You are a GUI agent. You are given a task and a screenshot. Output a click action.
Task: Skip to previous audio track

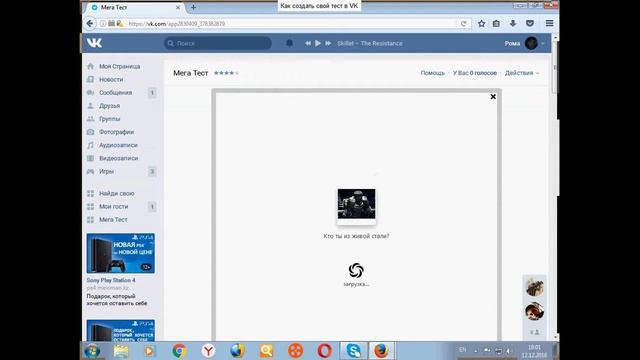(x=308, y=43)
